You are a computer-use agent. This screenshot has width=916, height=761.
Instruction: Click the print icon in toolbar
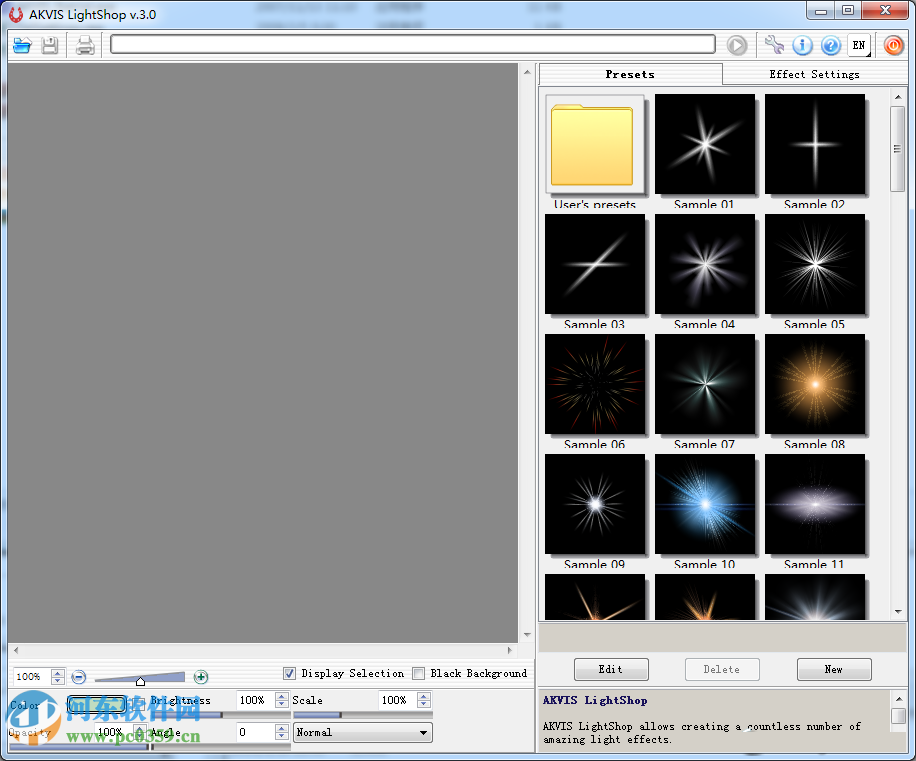[85, 45]
